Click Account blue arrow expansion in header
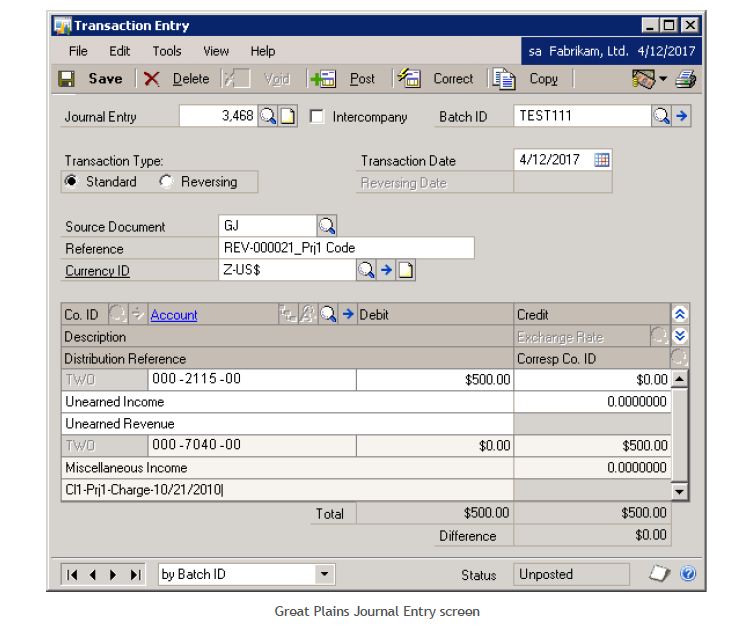The image size is (749, 631). coord(348,314)
